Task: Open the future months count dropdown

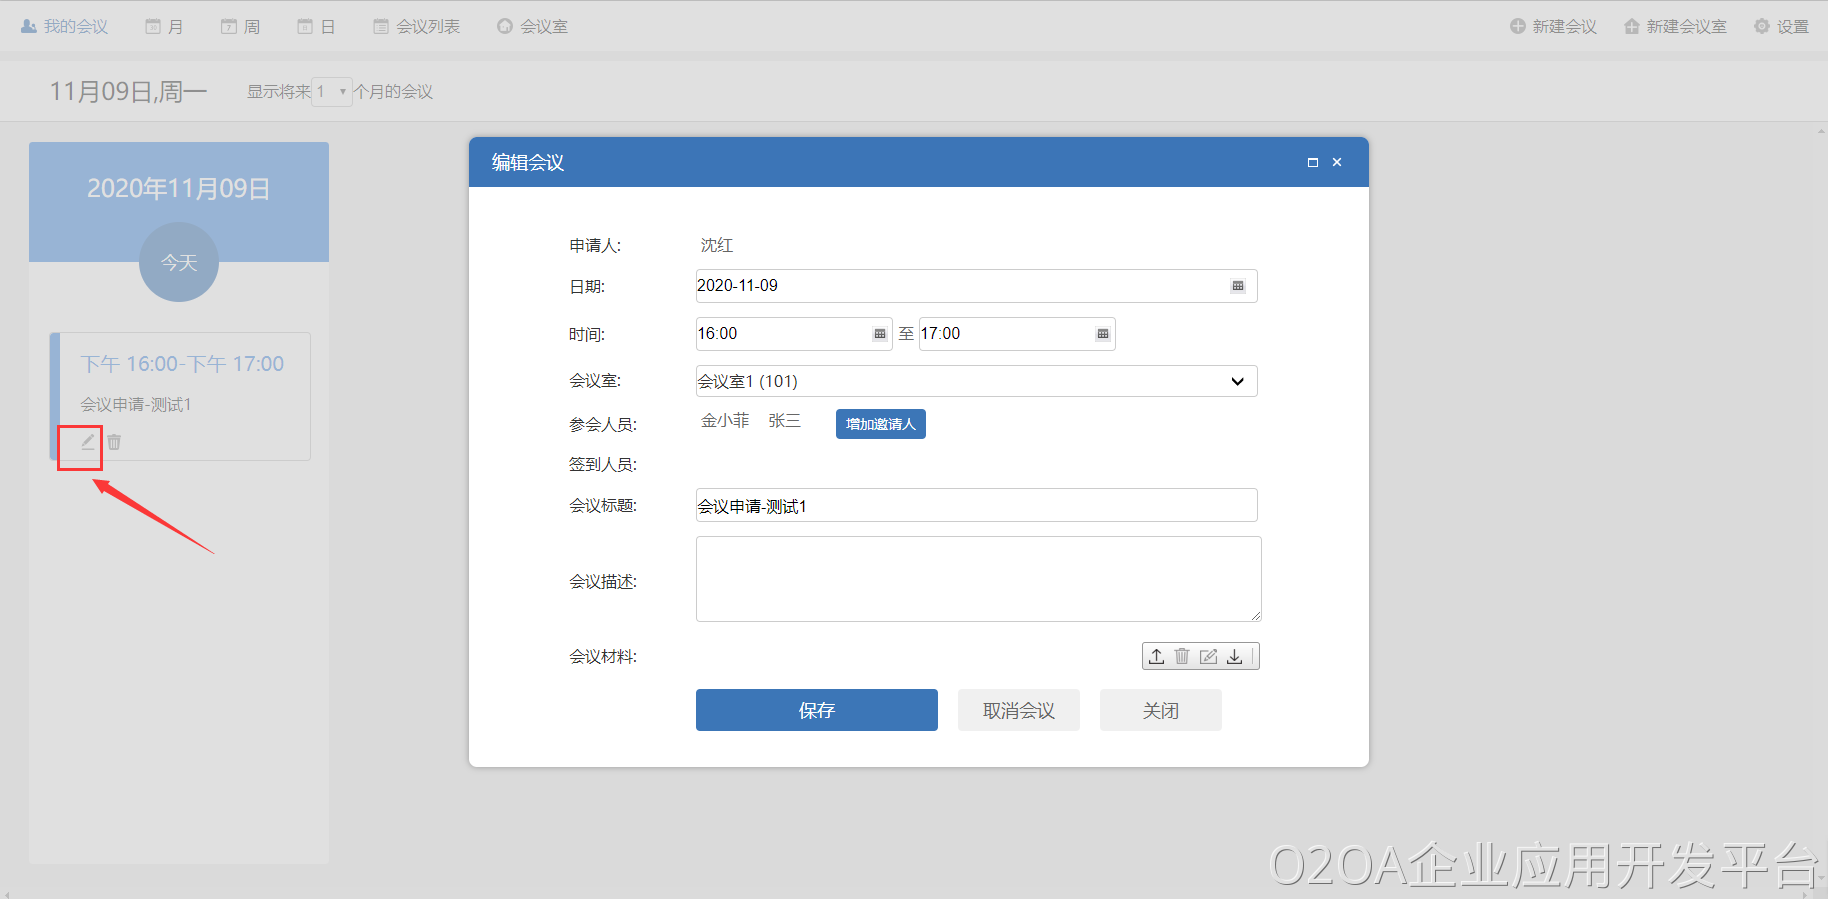Action: coord(332,92)
